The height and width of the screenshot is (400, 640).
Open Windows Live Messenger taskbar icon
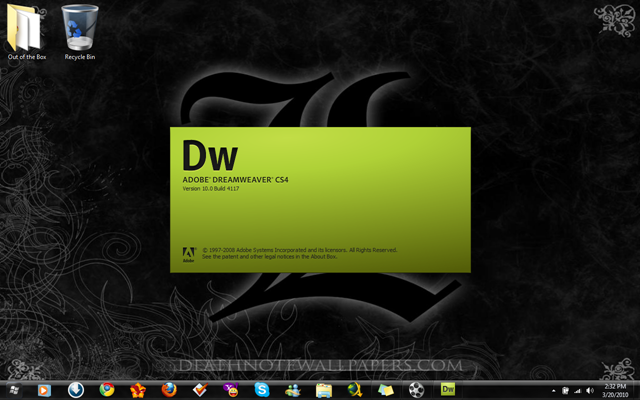[x=293, y=391]
